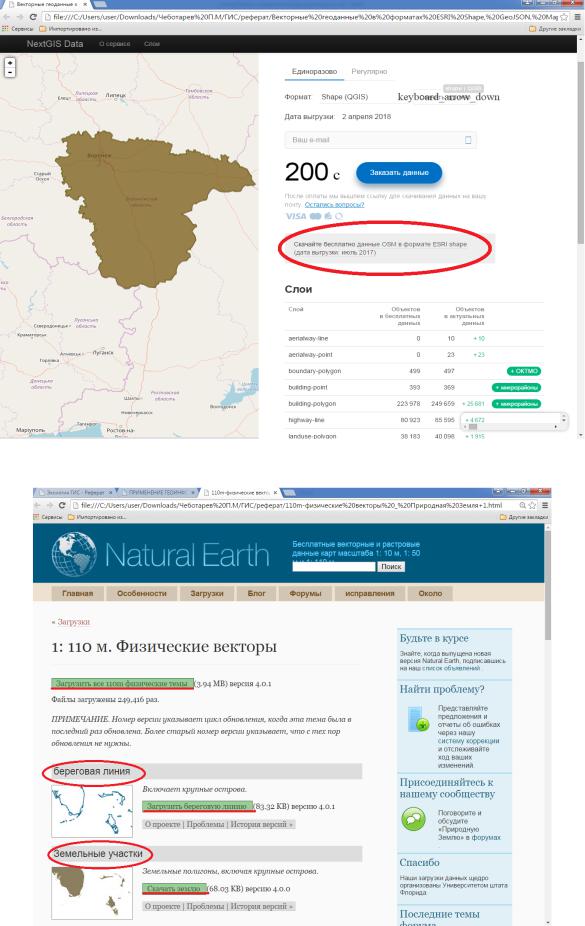Click the Ваш e-mail input field
Image resolution: width=585 pixels, height=926 pixels.
pyautogui.click(x=380, y=140)
